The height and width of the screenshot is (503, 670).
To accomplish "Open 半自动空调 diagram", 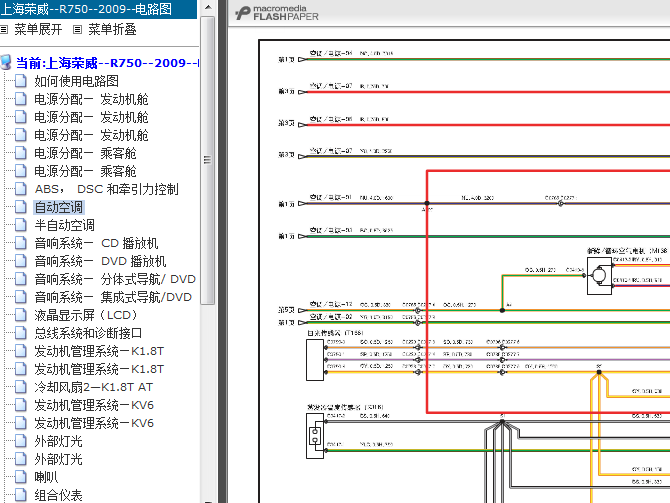I will point(65,225).
